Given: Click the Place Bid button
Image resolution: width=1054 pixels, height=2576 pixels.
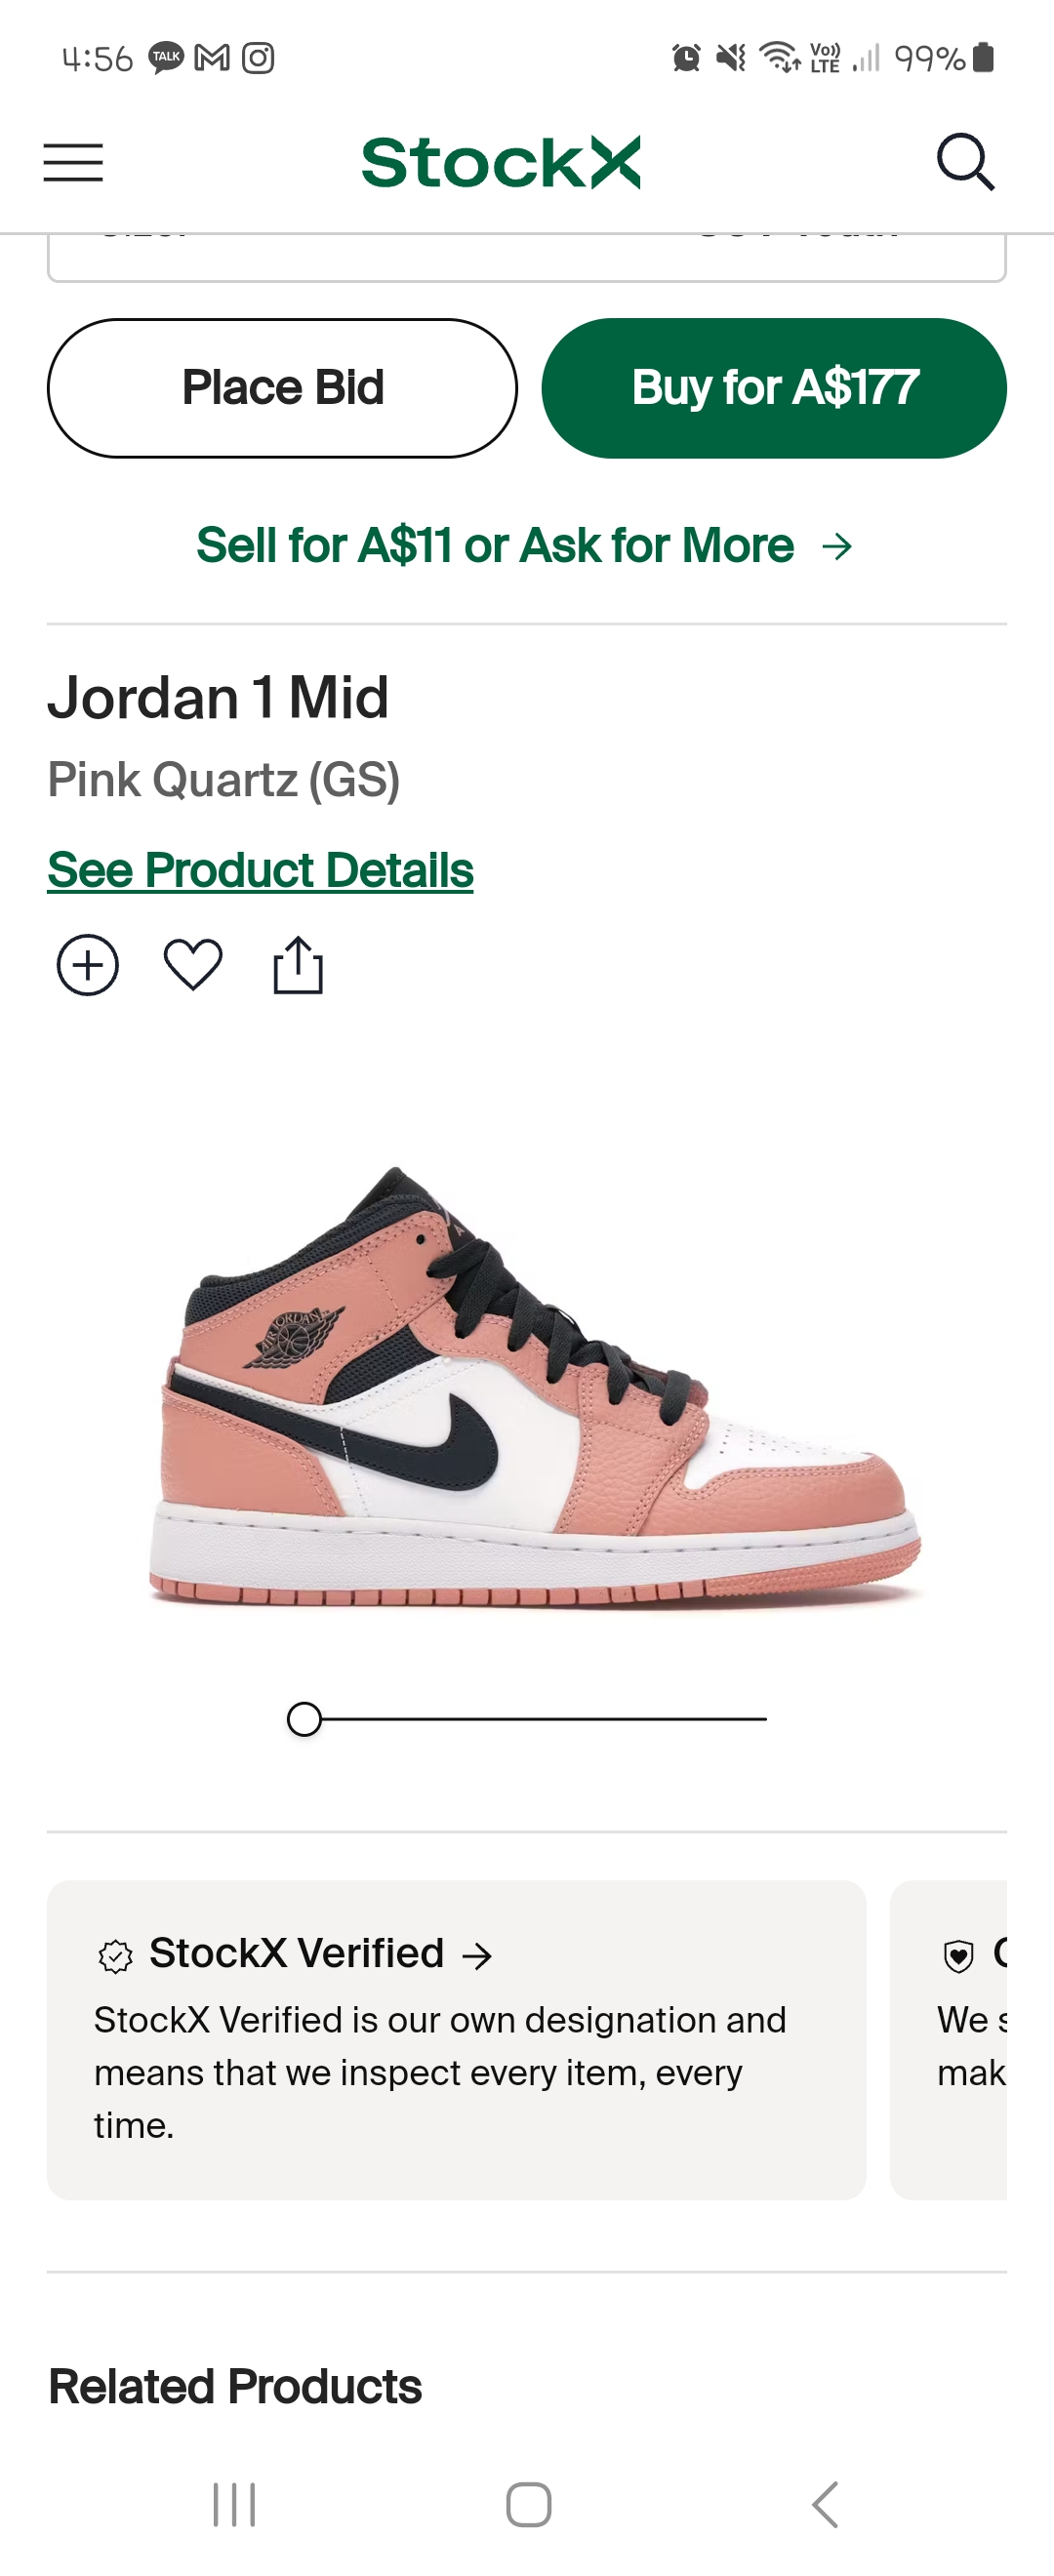Looking at the screenshot, I should coord(282,388).
